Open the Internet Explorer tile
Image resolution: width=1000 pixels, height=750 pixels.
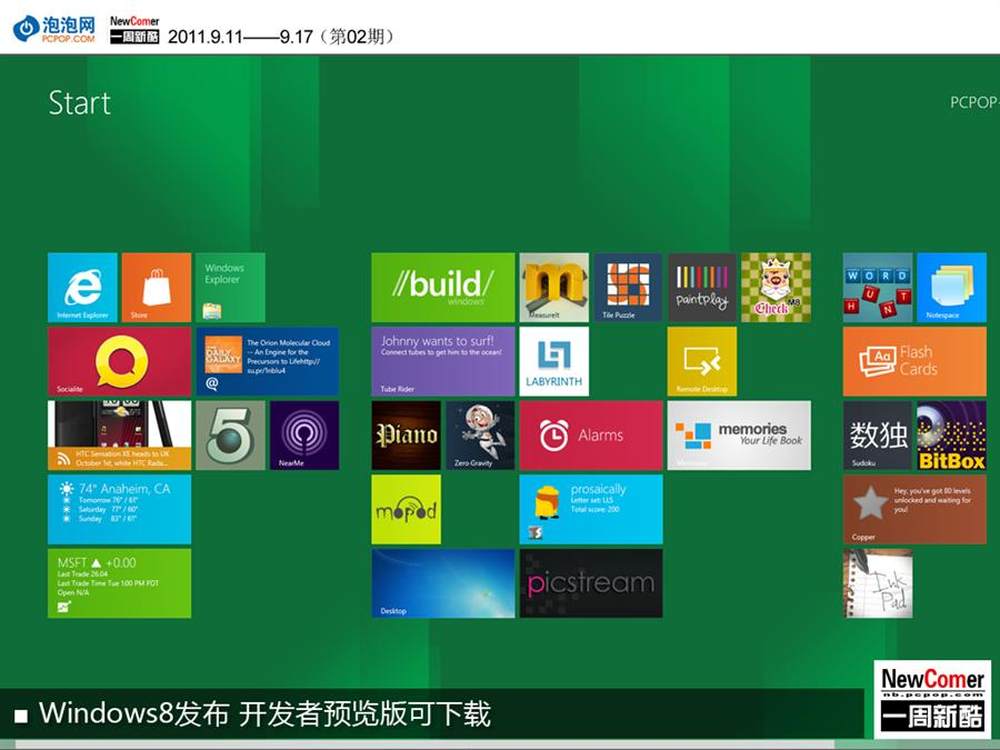(82, 288)
